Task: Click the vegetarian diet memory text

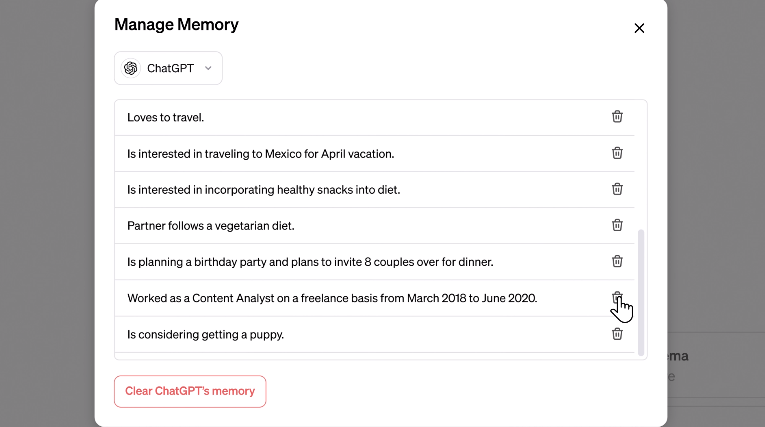Action: pos(211,226)
